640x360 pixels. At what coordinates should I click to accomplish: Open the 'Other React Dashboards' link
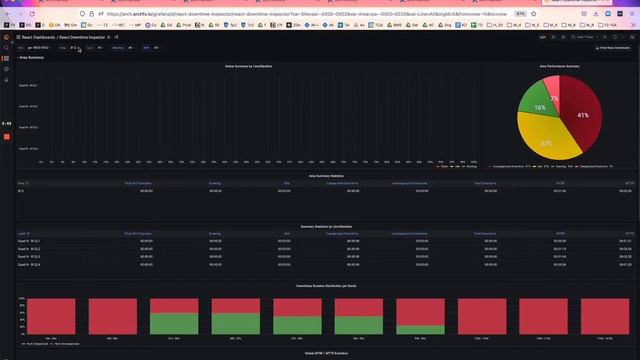pyautogui.click(x=613, y=48)
